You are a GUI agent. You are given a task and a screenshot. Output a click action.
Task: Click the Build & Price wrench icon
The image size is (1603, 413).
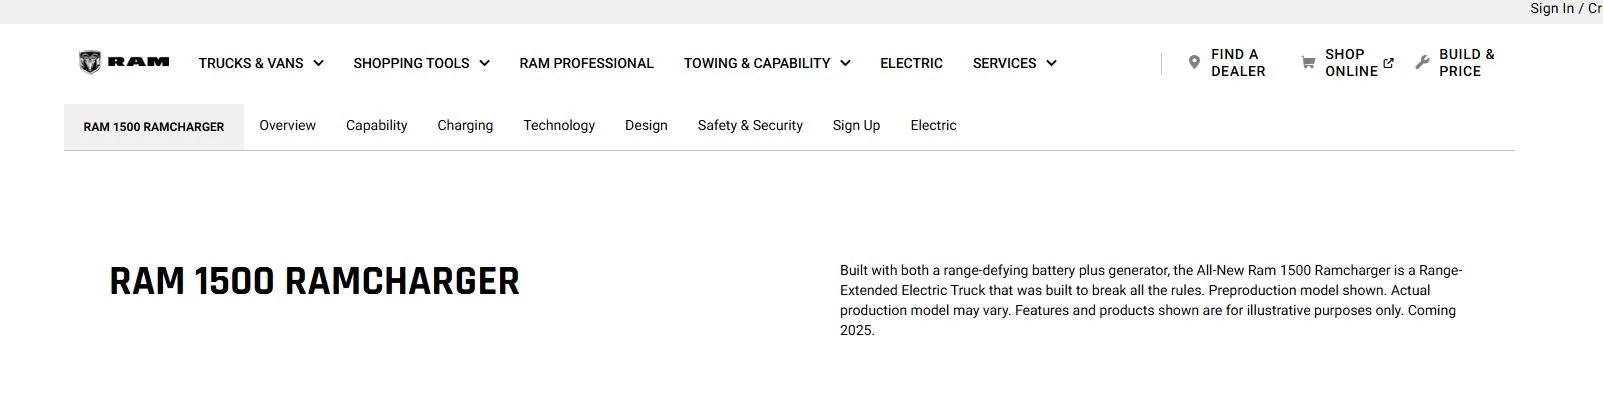1423,62
